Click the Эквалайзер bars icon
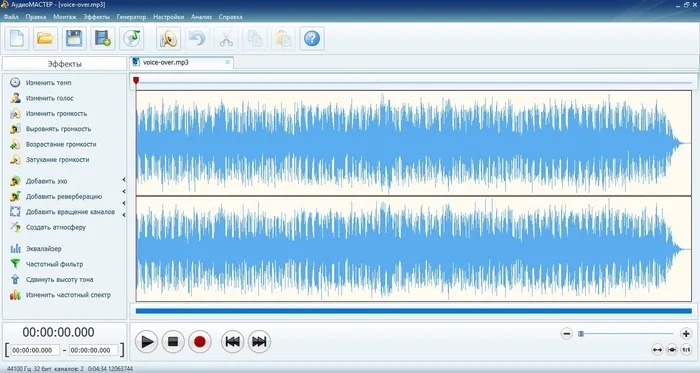The image size is (700, 373). click(x=15, y=249)
